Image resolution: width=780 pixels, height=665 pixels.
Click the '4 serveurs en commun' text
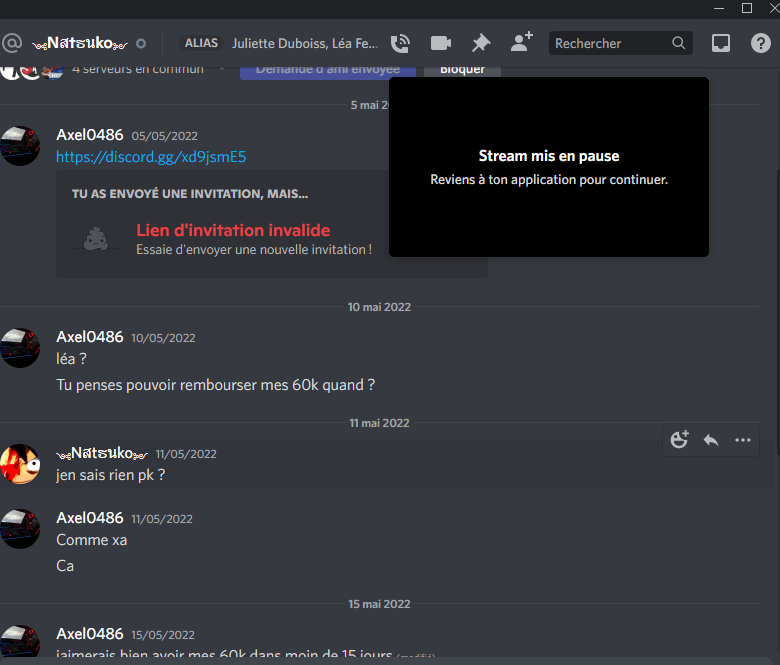tap(138, 70)
